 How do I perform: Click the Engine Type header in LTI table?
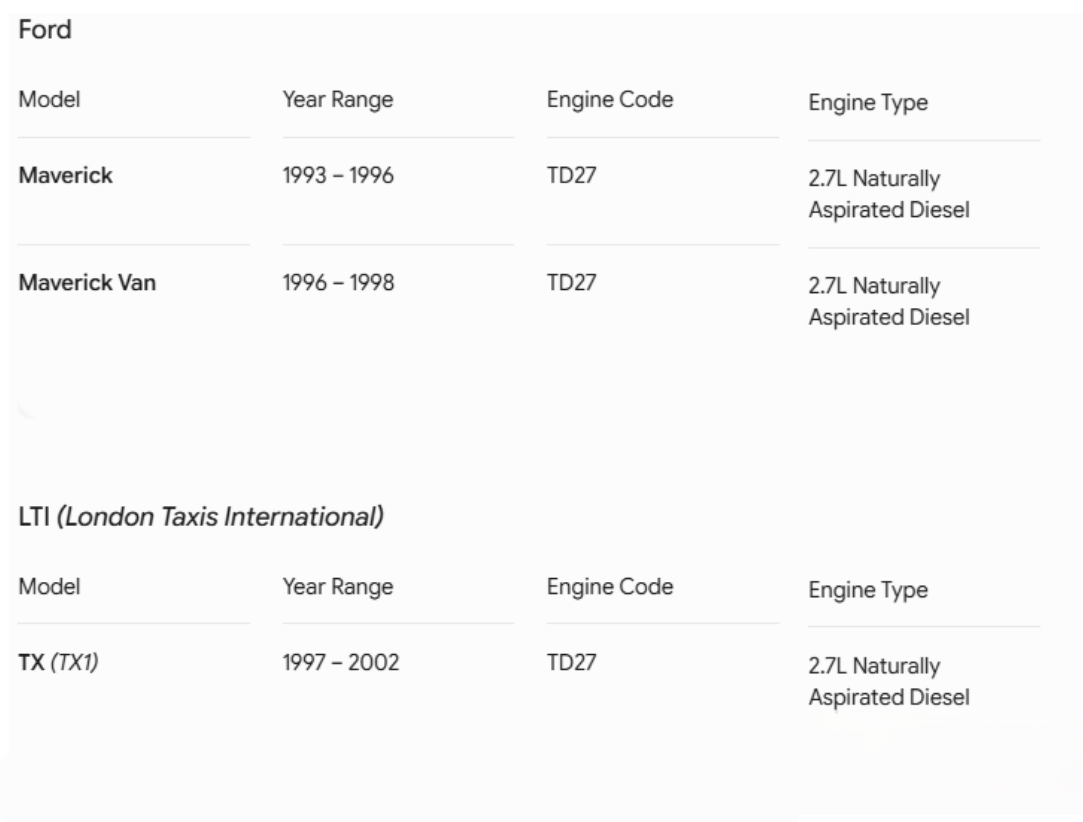(x=868, y=590)
